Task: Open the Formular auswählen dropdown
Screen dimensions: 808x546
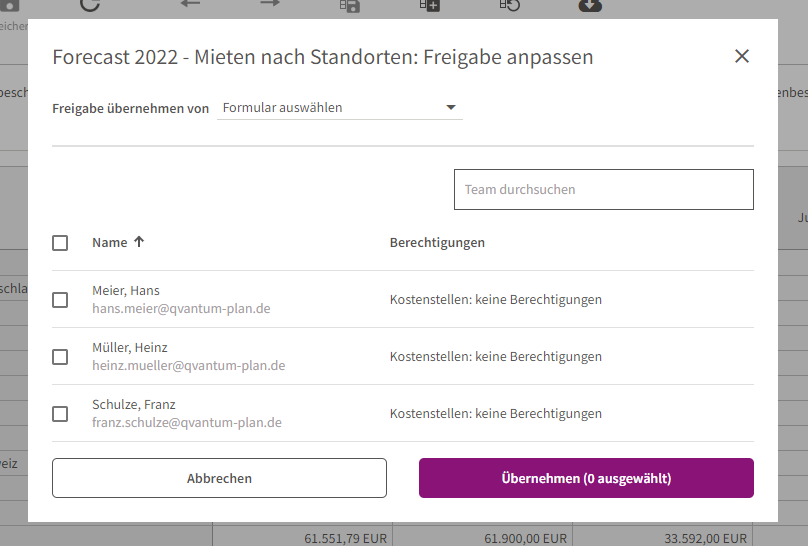Action: (339, 108)
